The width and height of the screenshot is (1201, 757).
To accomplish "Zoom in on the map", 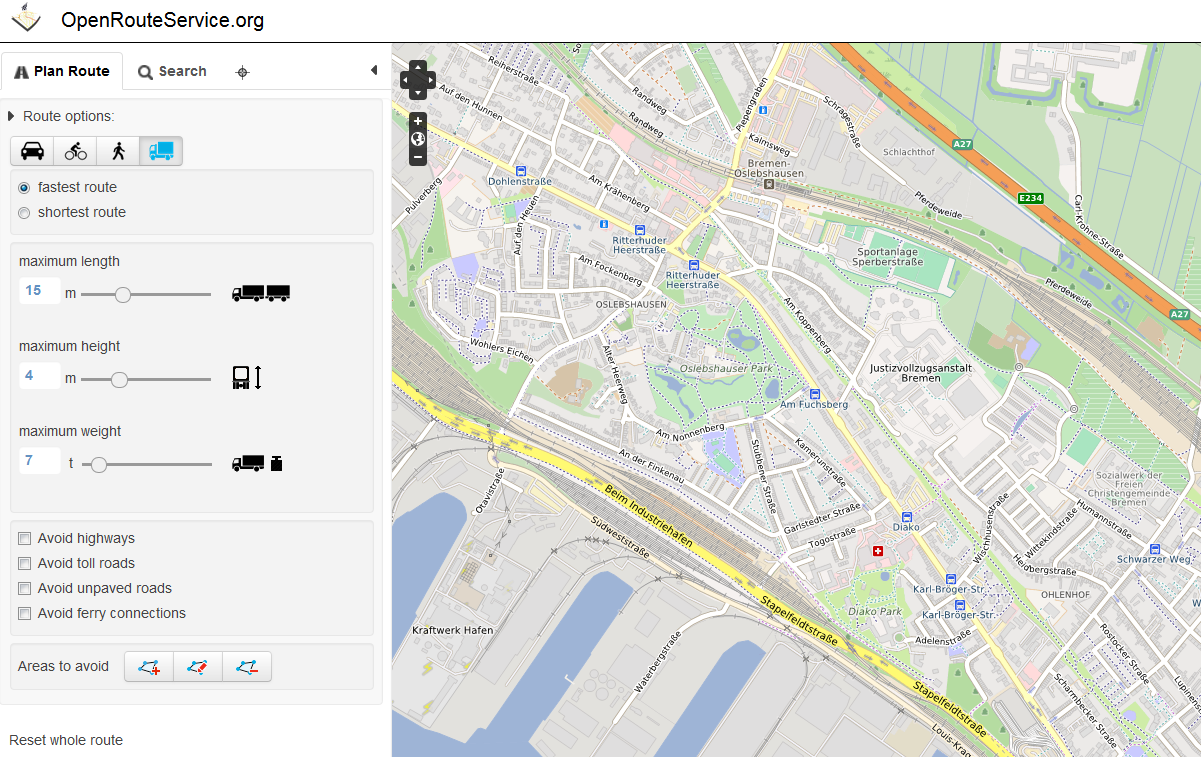I will 418,121.
